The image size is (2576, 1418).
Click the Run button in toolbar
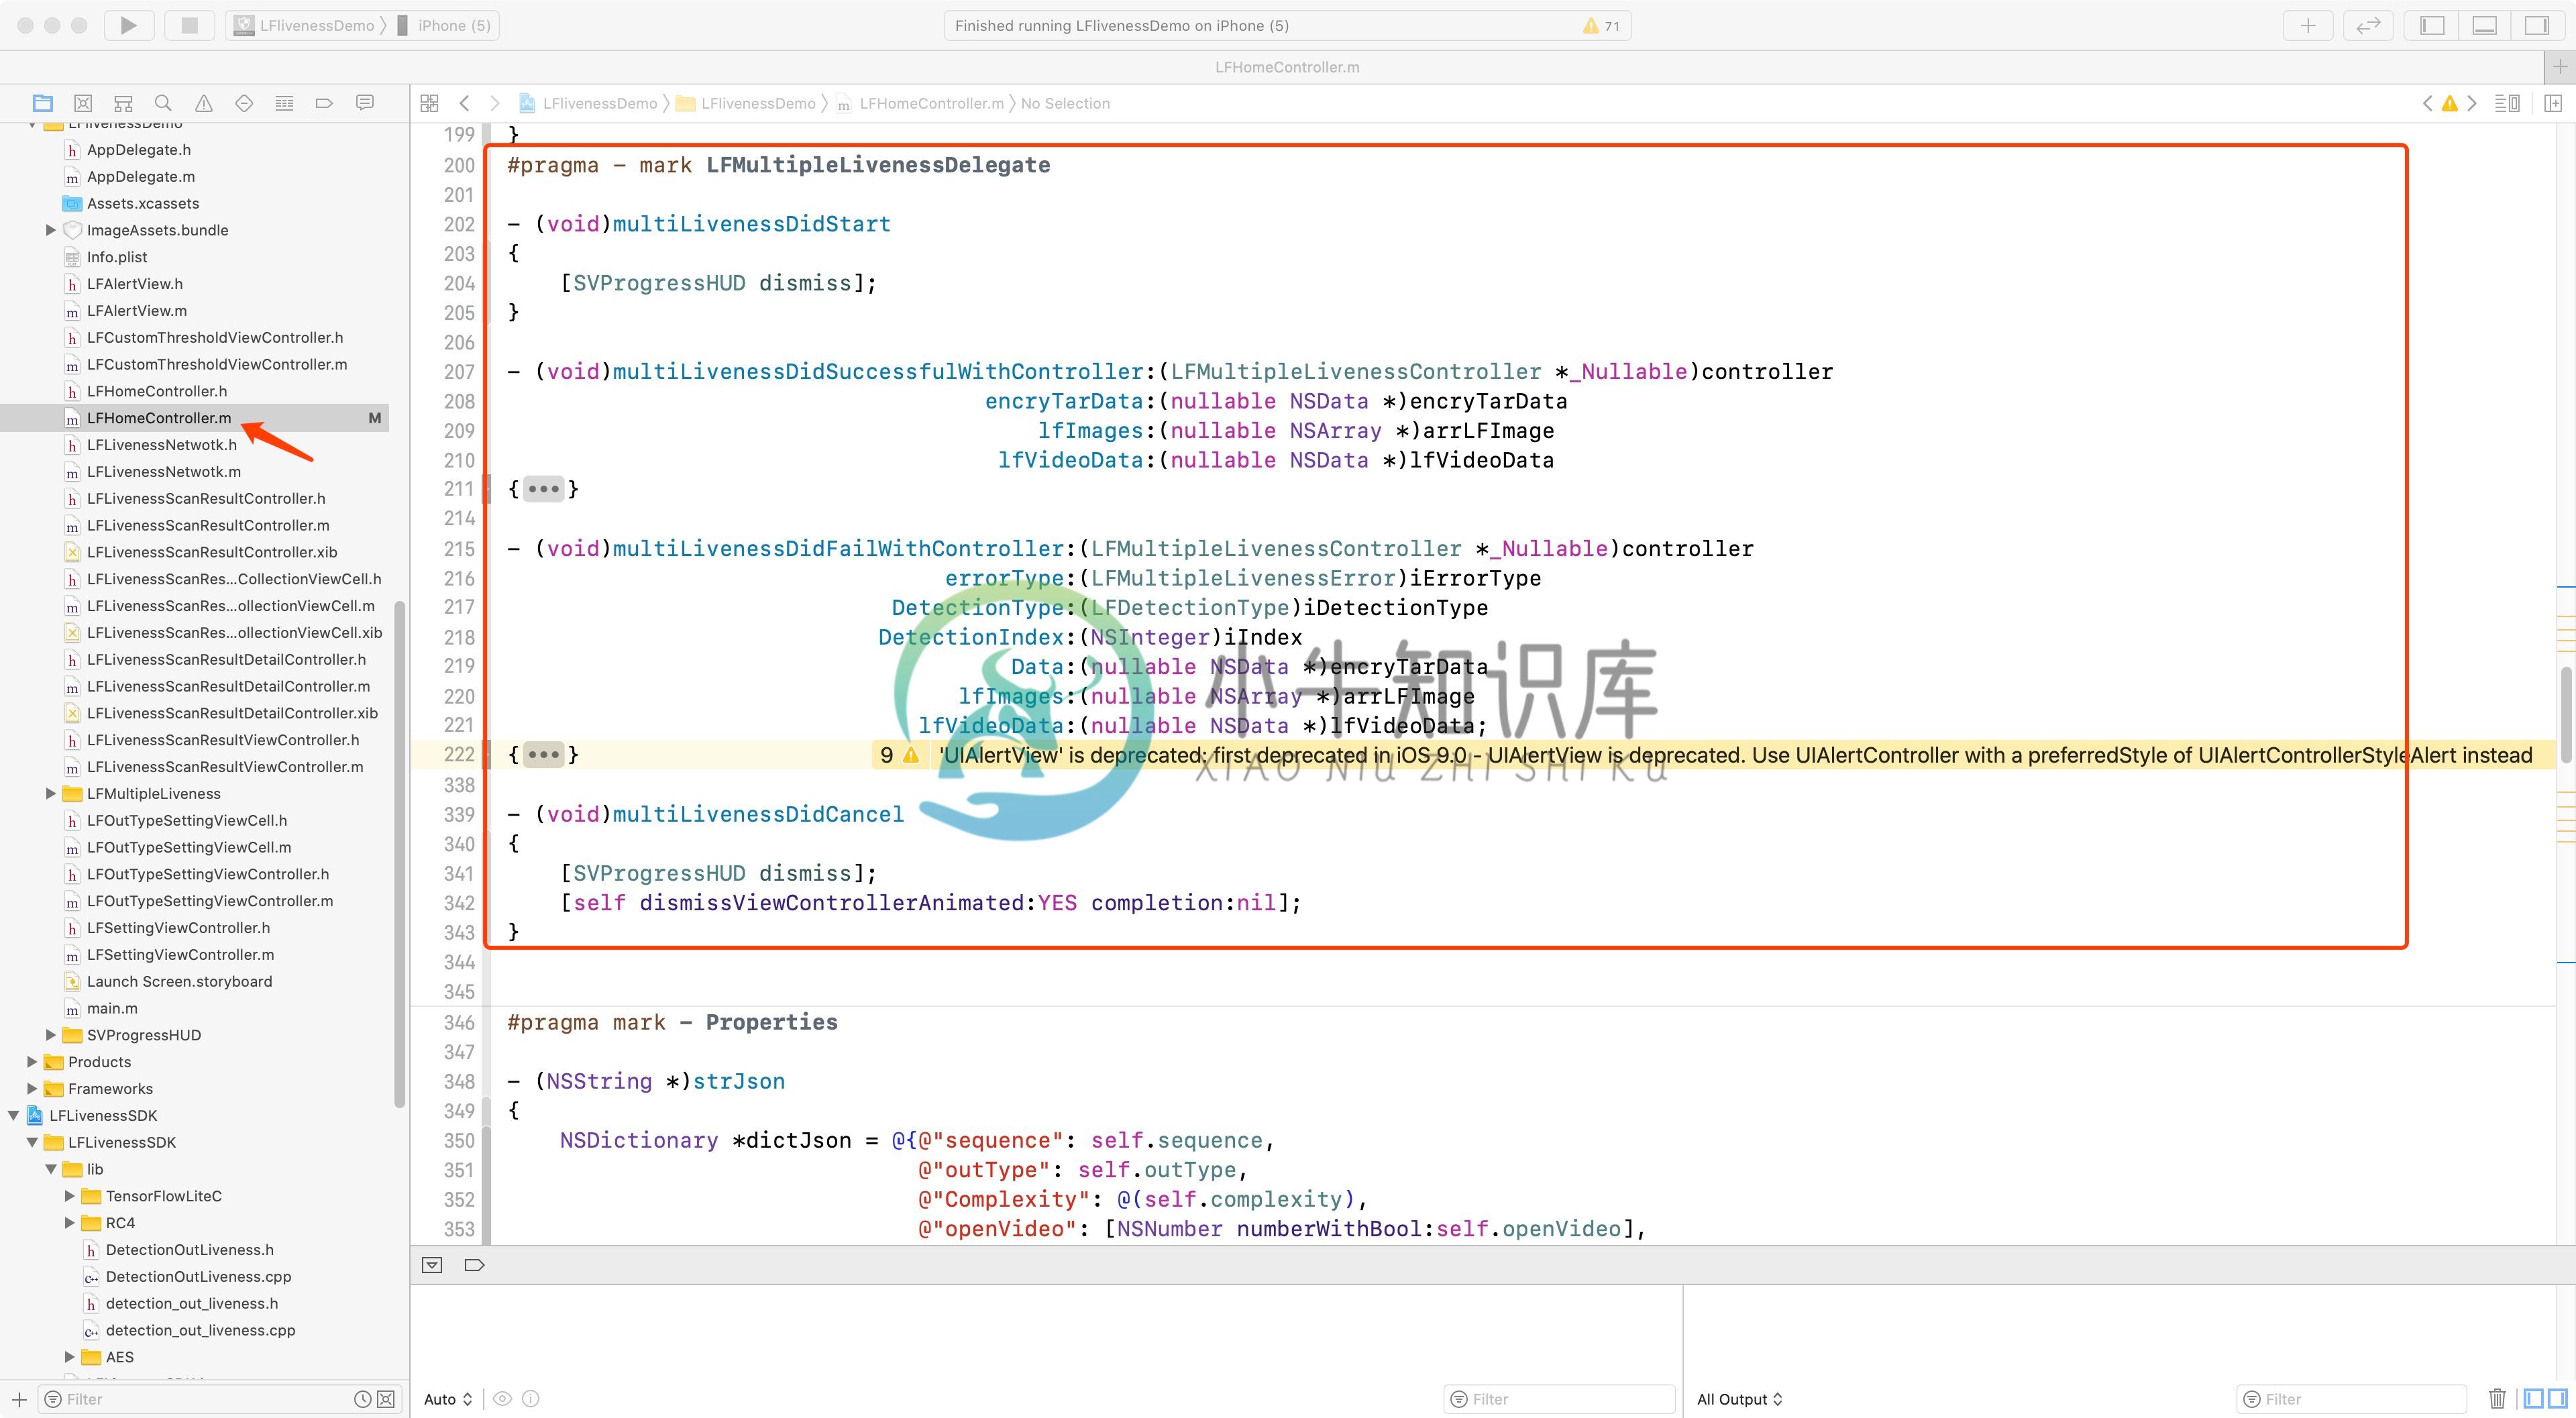[x=129, y=24]
